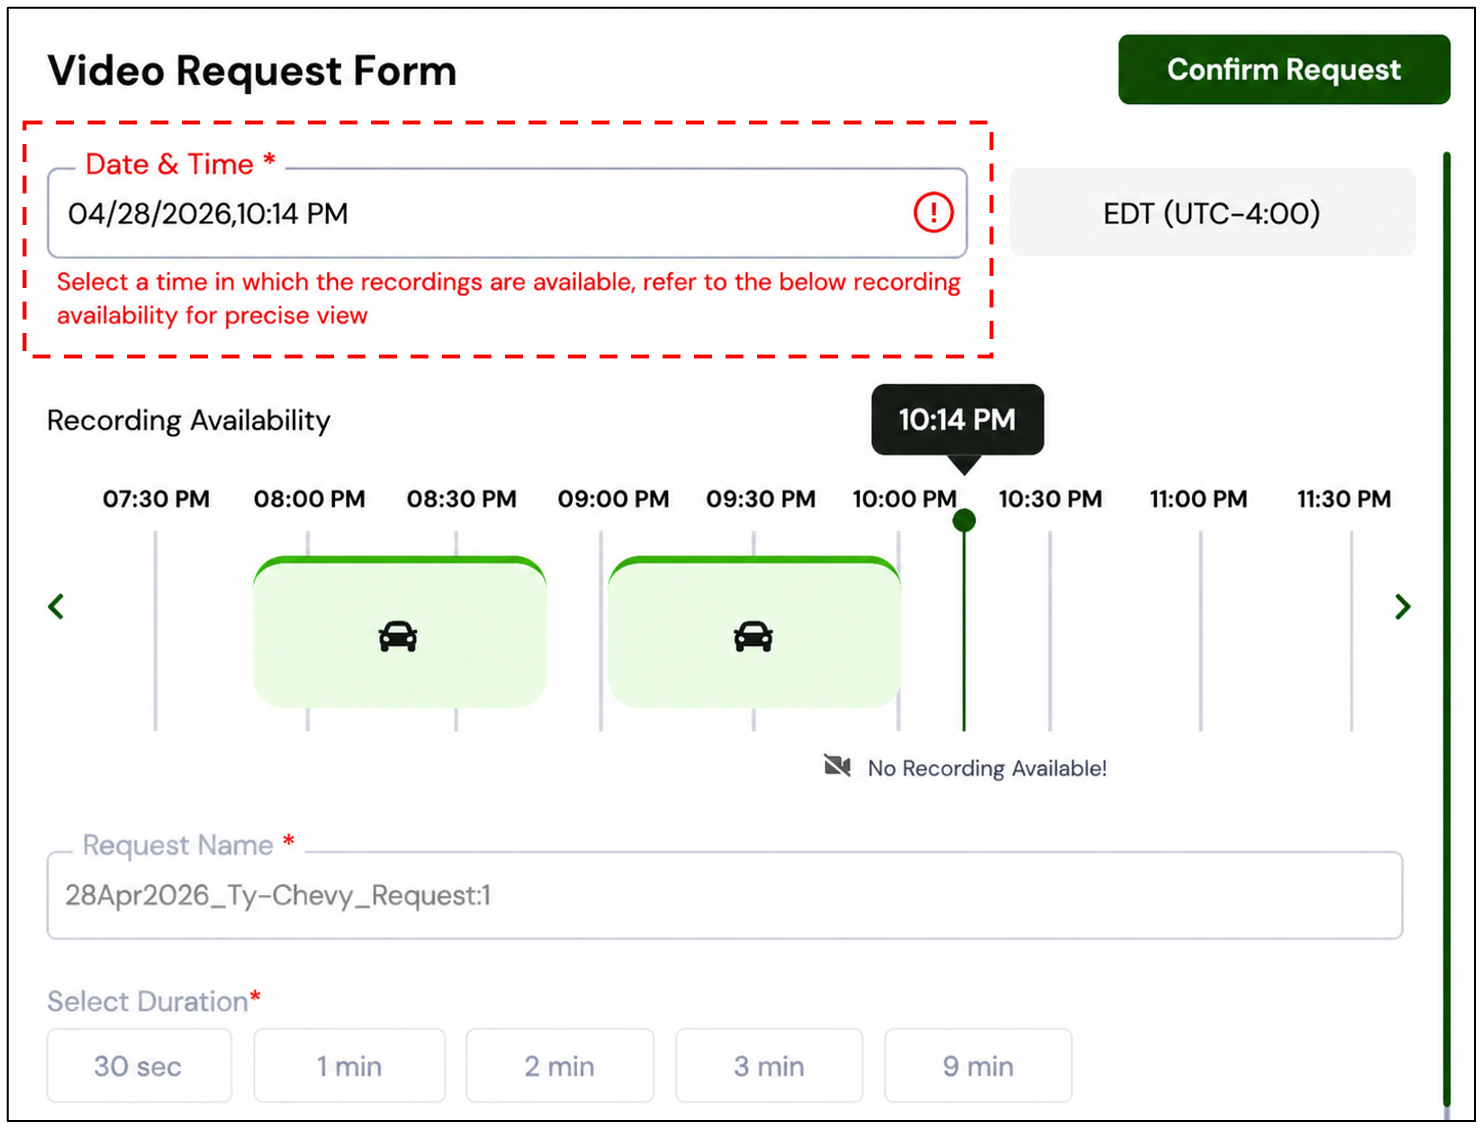The width and height of the screenshot is (1484, 1132).
Task: Click the green vertical scrollbar
Action: coord(1446,630)
